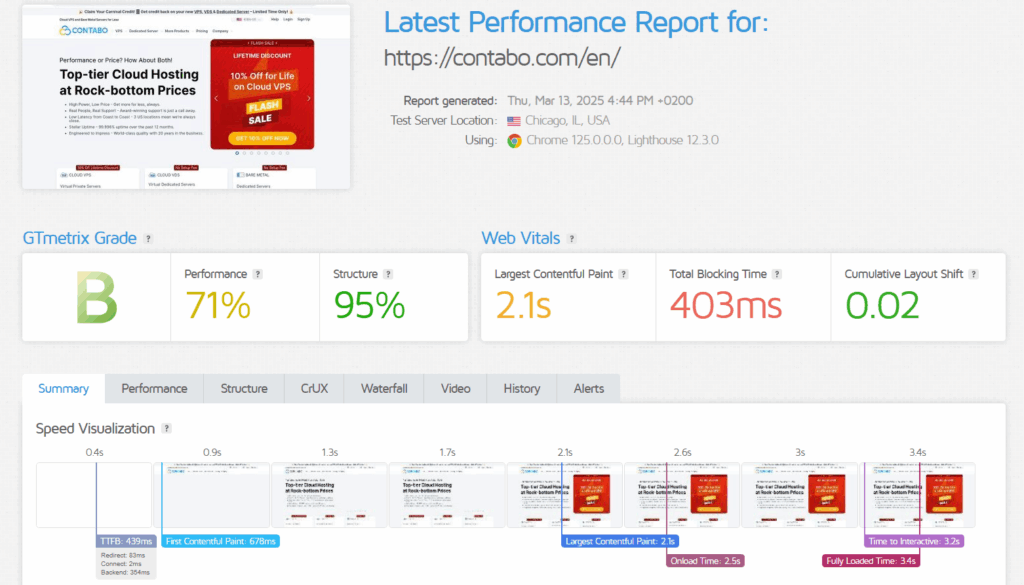Open the help icon beside GTmetrix Grade
The image size is (1024, 585).
(148, 238)
